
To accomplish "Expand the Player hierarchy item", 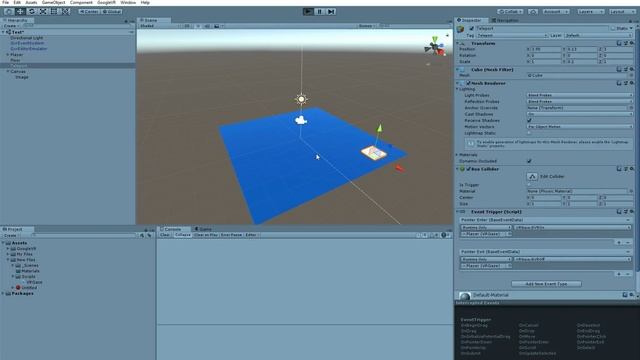I will coord(8,54).
